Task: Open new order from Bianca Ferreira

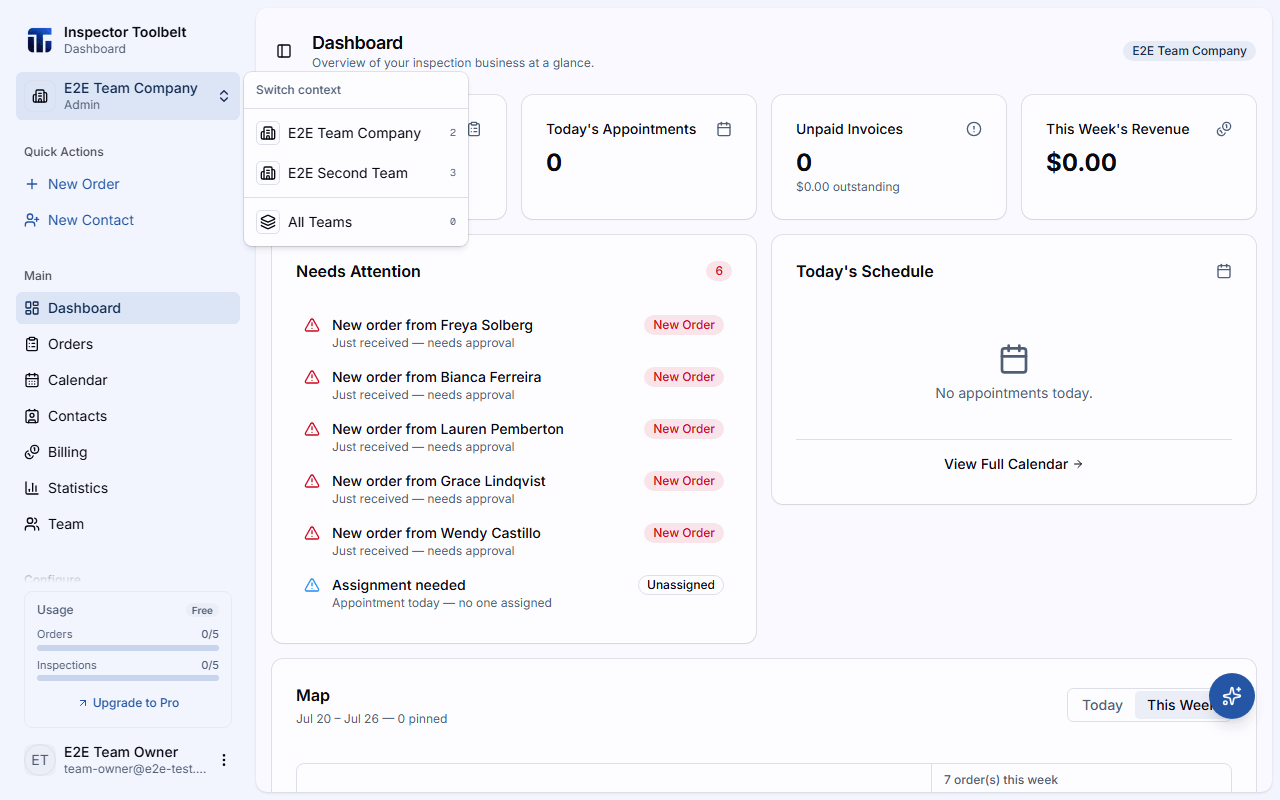Action: tap(514, 385)
